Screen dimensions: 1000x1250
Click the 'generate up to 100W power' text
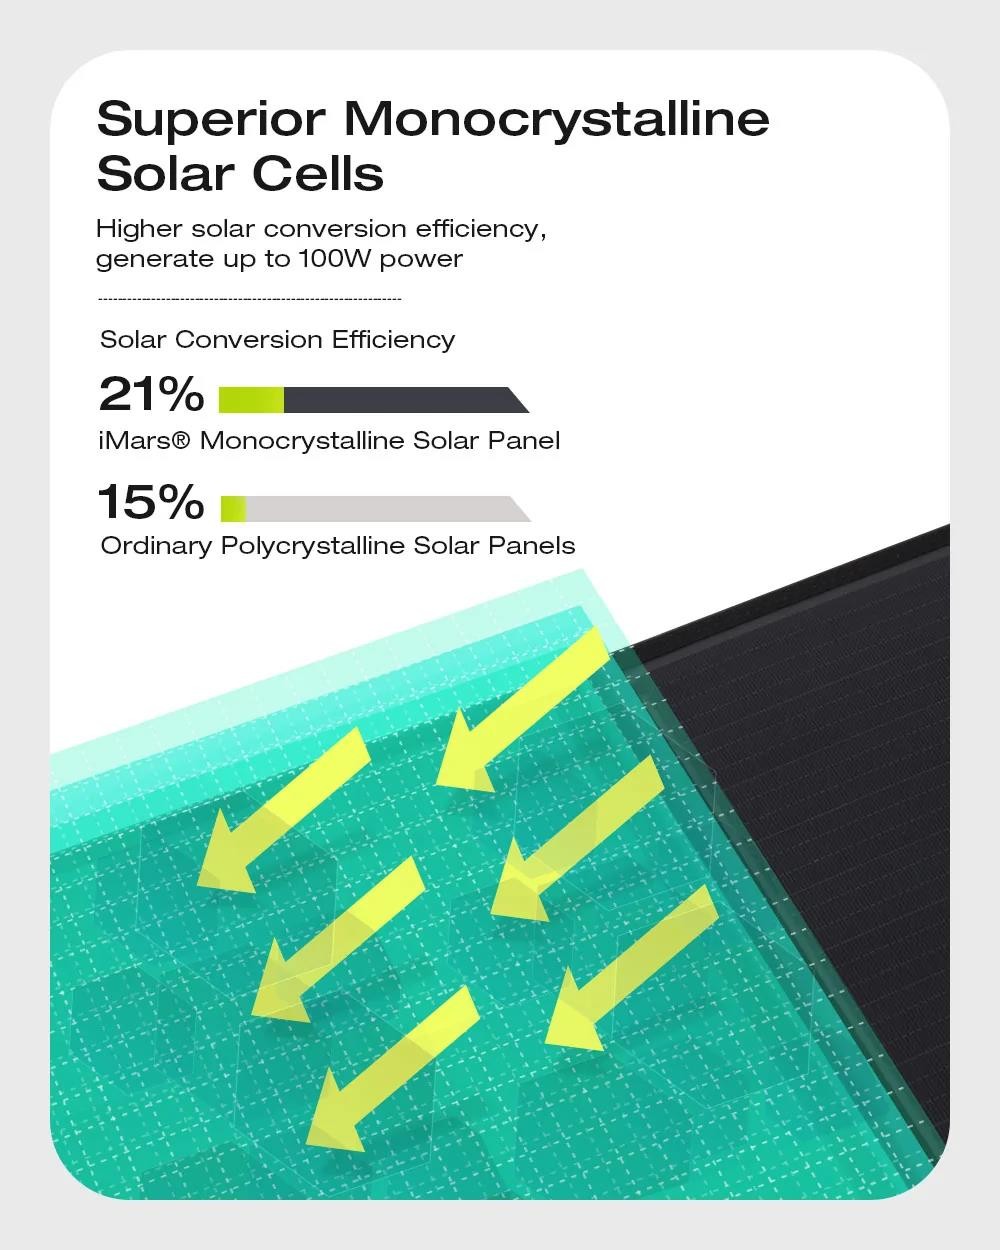(x=279, y=259)
